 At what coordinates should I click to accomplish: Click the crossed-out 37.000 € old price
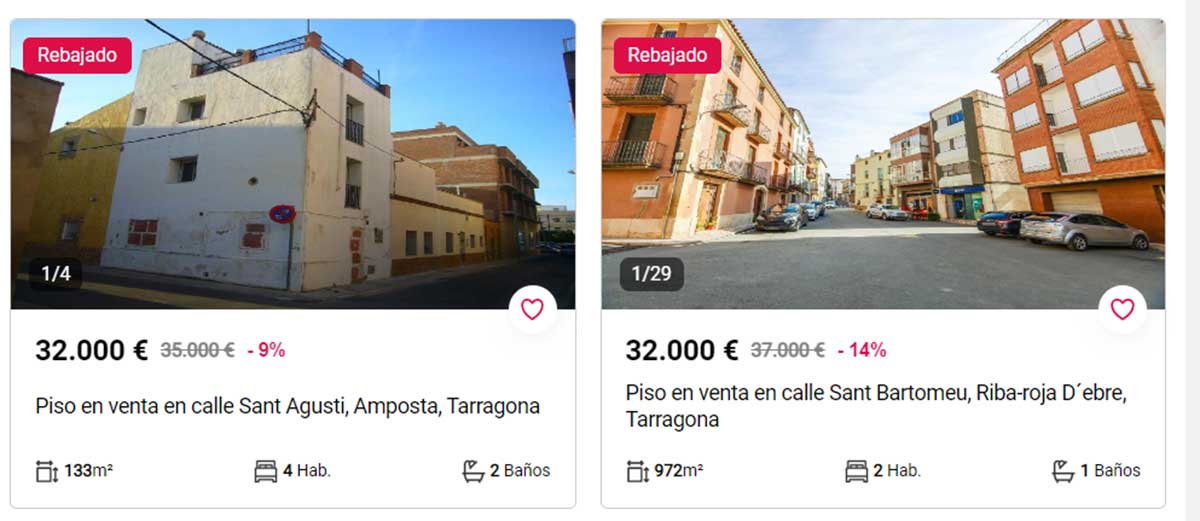tap(787, 350)
